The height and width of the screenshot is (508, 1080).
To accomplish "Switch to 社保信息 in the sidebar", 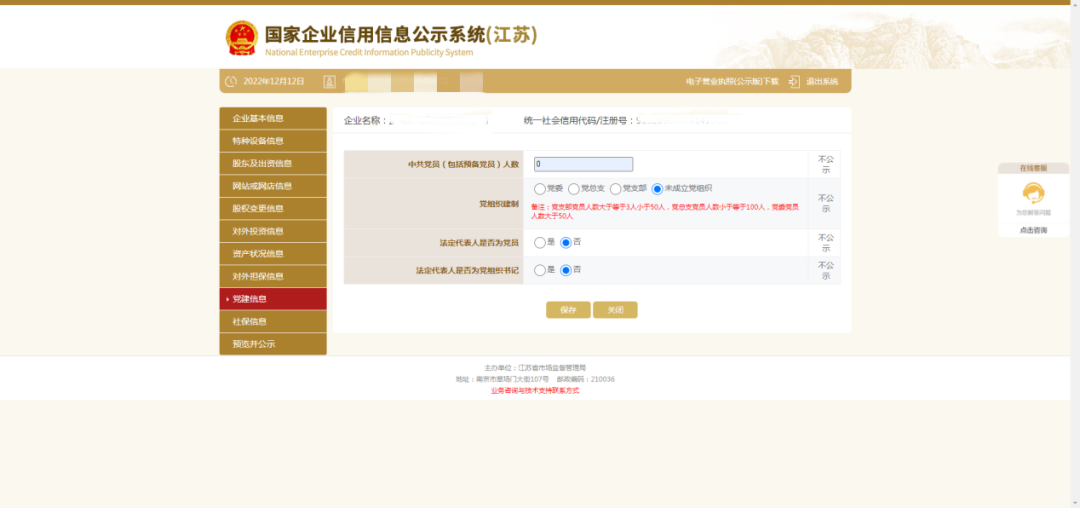I will pos(273,322).
